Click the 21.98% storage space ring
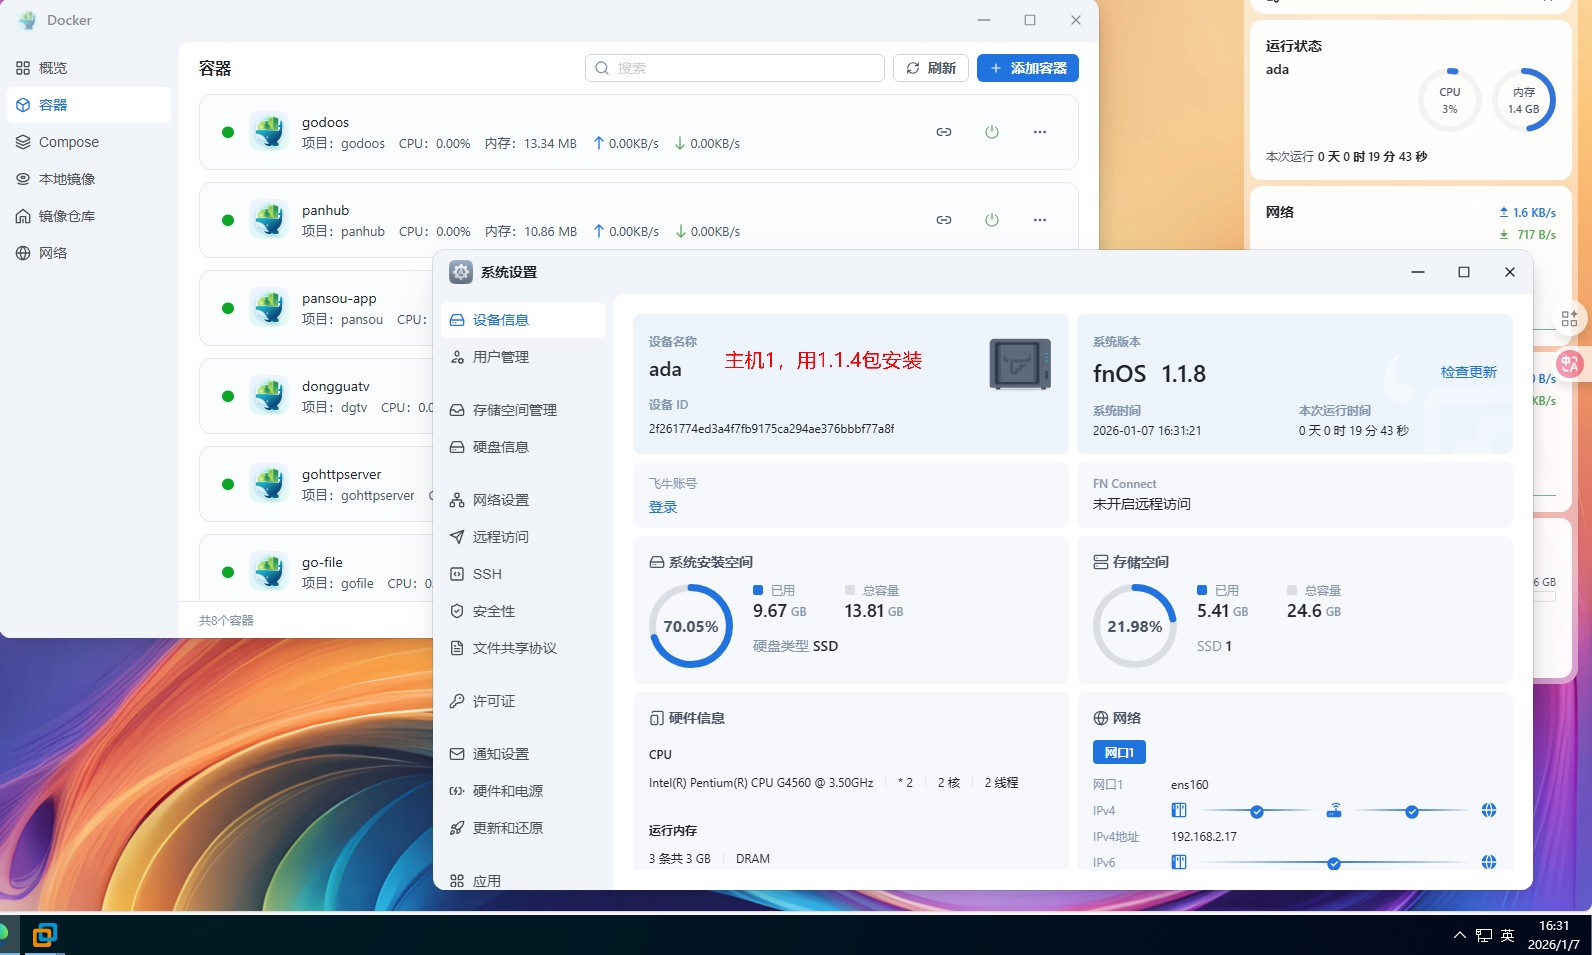 coord(1135,626)
